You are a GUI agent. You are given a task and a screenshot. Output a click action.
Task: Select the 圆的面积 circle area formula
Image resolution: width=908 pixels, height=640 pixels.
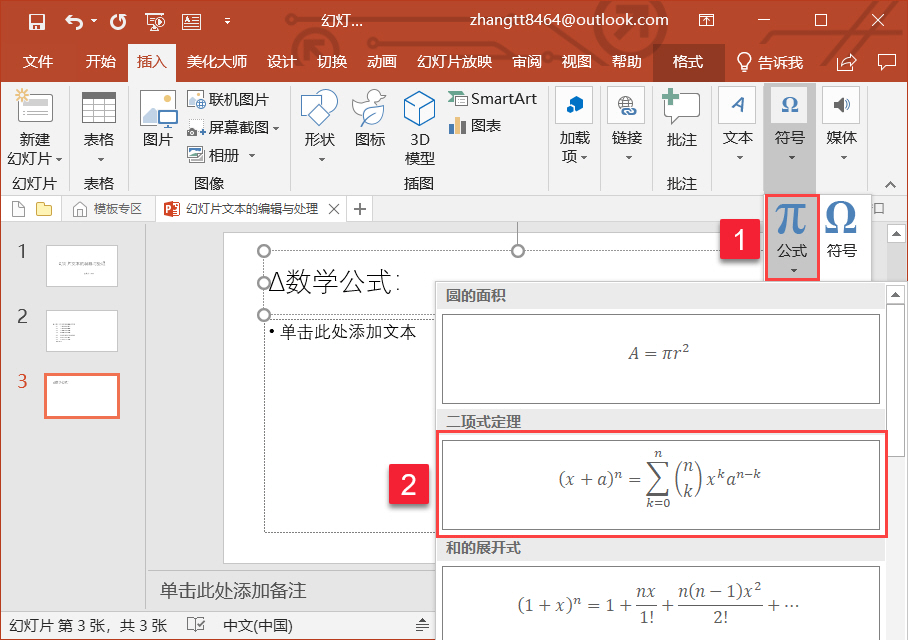click(660, 353)
